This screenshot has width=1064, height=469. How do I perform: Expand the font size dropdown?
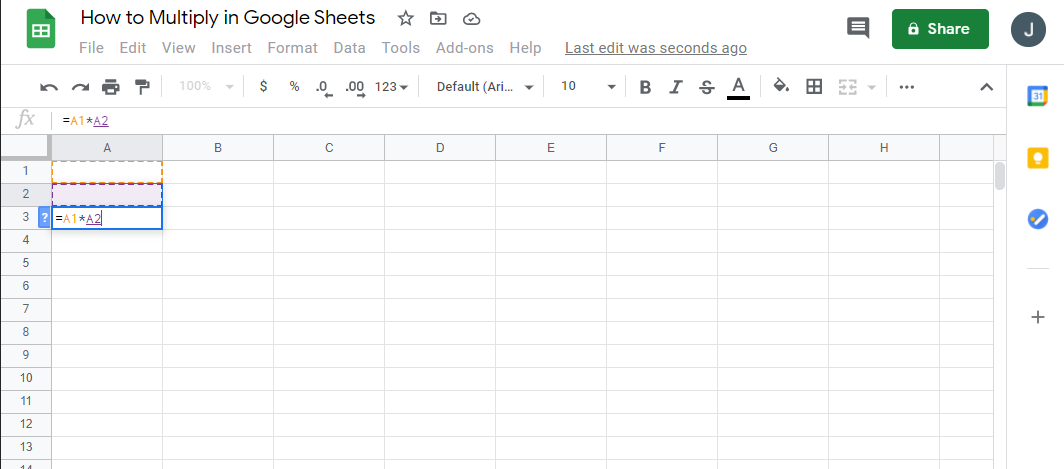(x=588, y=87)
